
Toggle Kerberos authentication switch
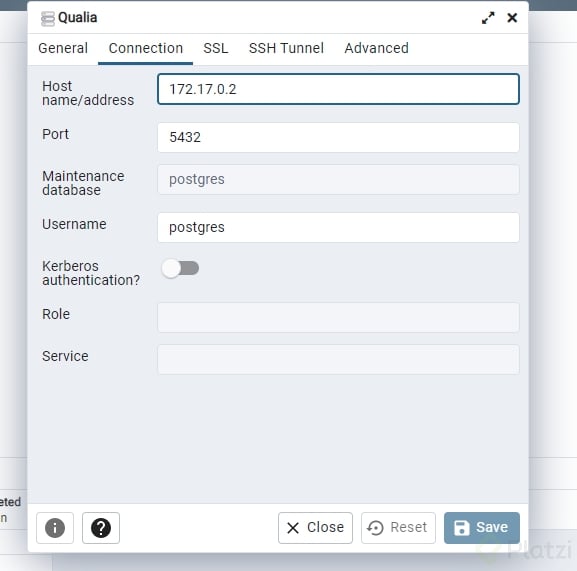coord(180,268)
